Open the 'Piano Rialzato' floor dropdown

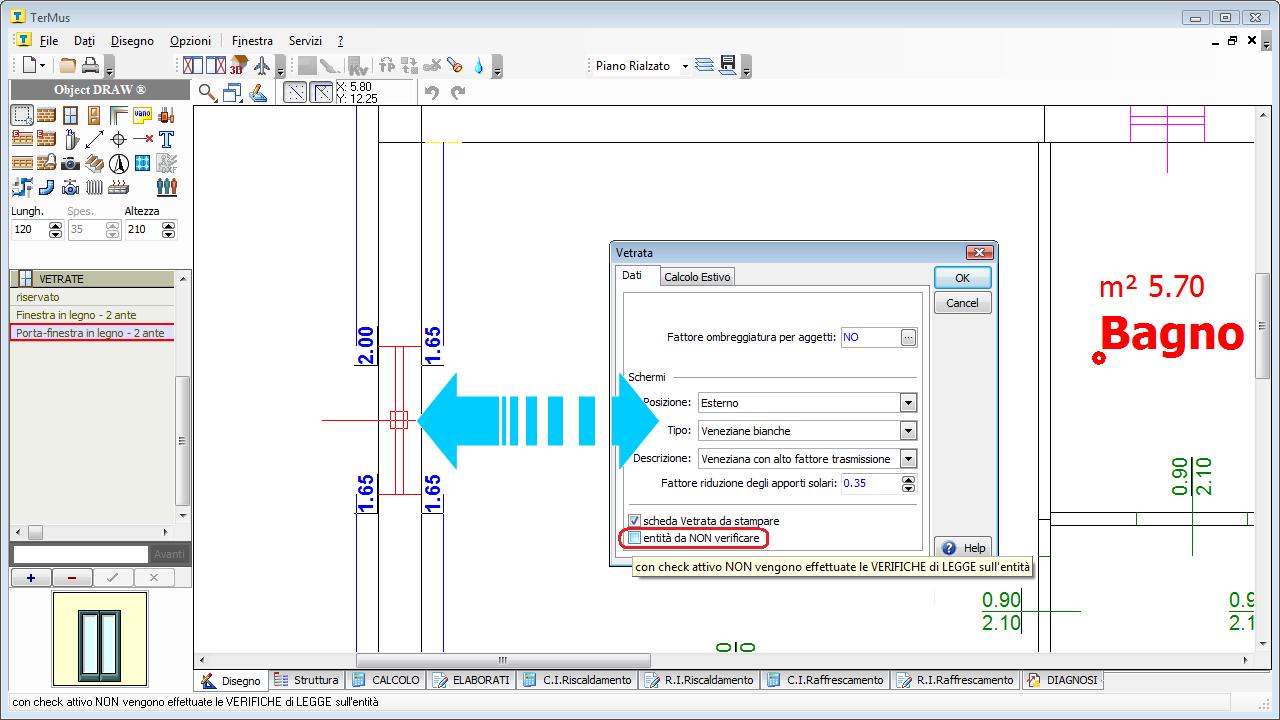point(685,66)
